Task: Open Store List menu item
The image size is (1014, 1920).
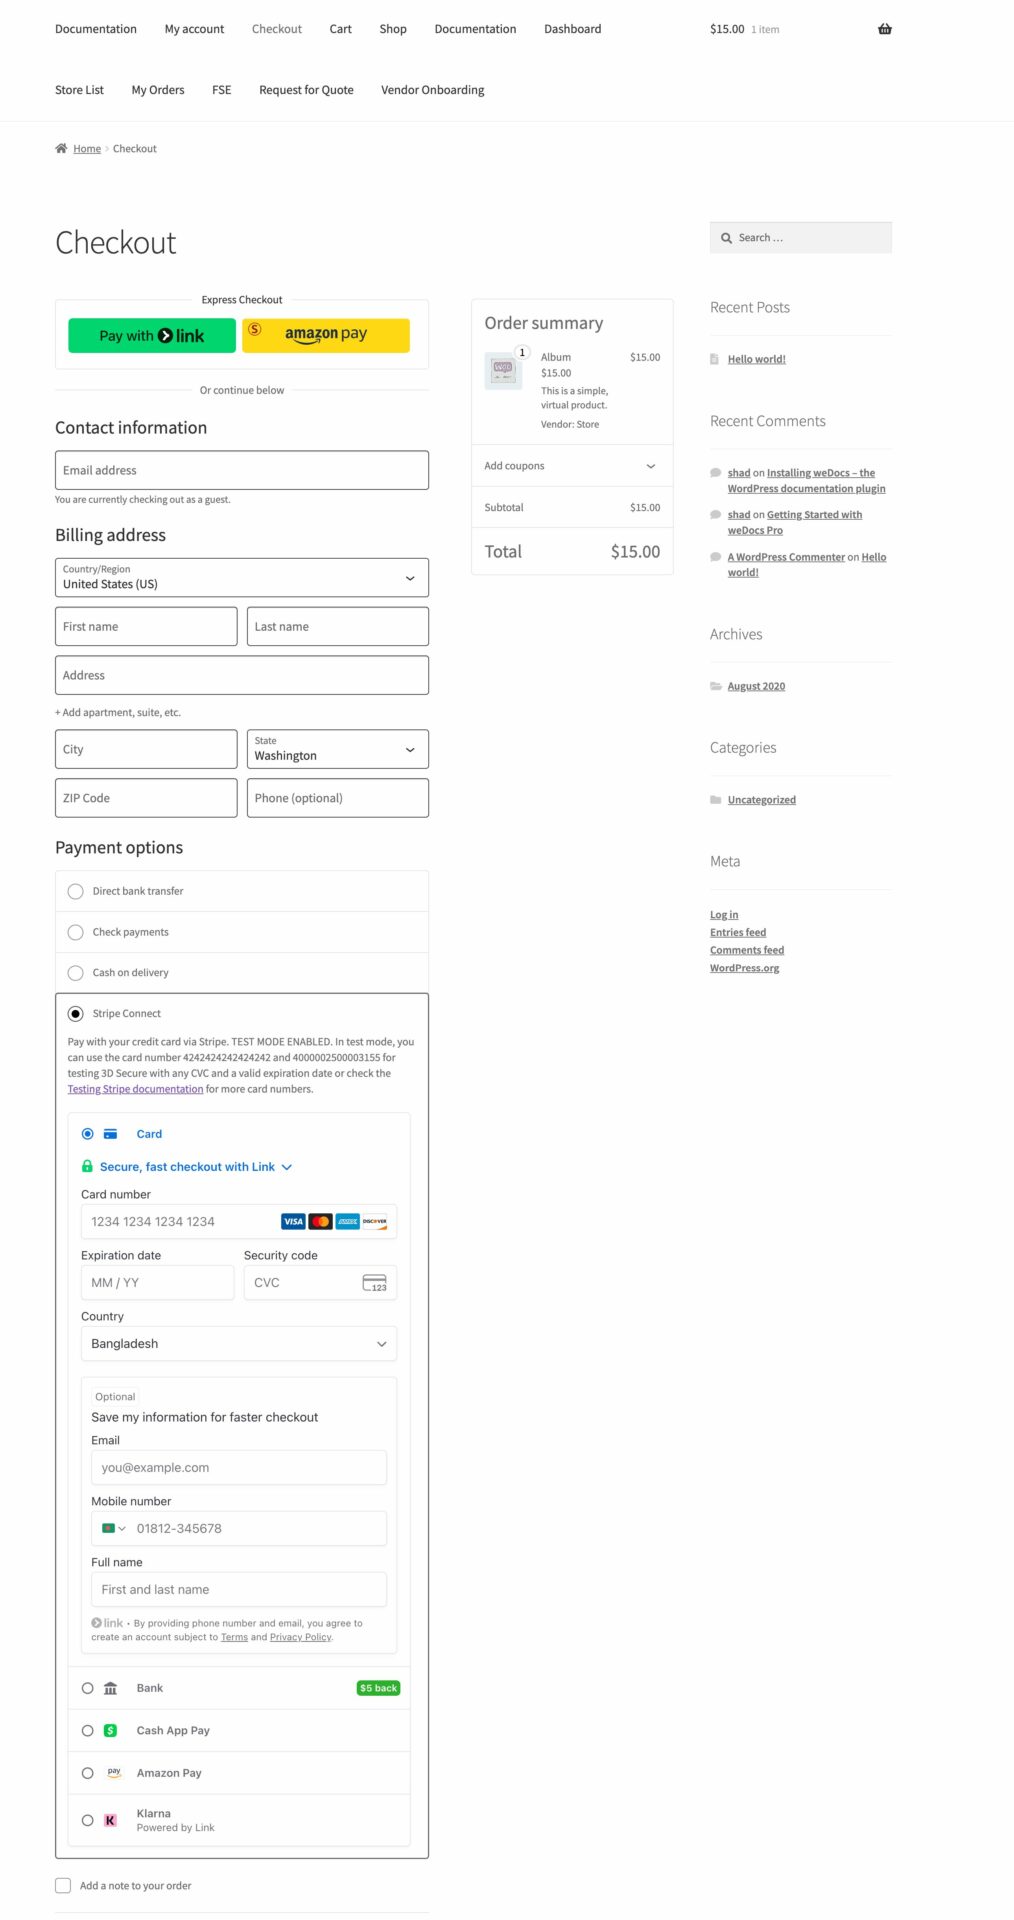Action: tap(79, 90)
